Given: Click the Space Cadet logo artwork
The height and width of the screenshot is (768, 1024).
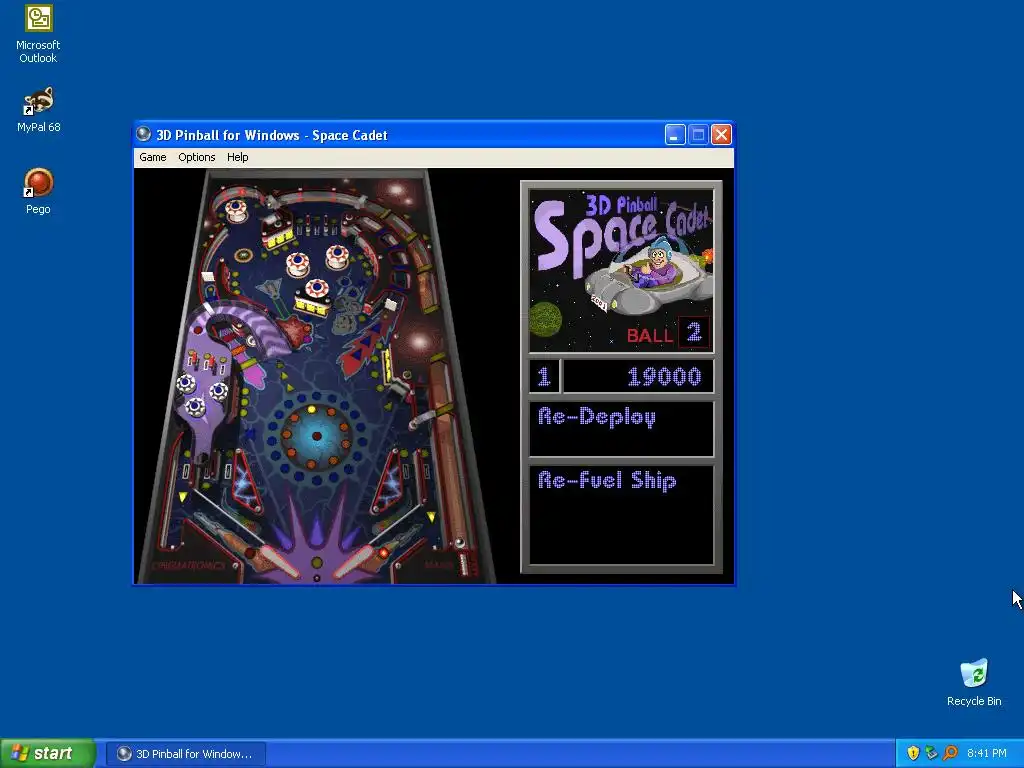Looking at the screenshot, I should tap(621, 270).
